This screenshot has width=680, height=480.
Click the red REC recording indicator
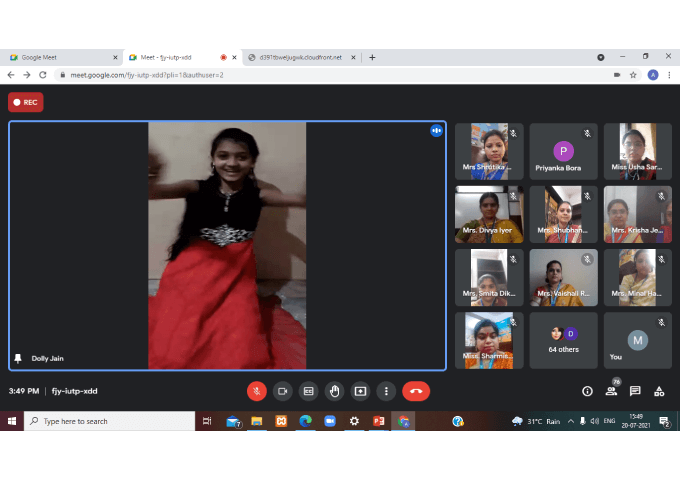point(26,102)
